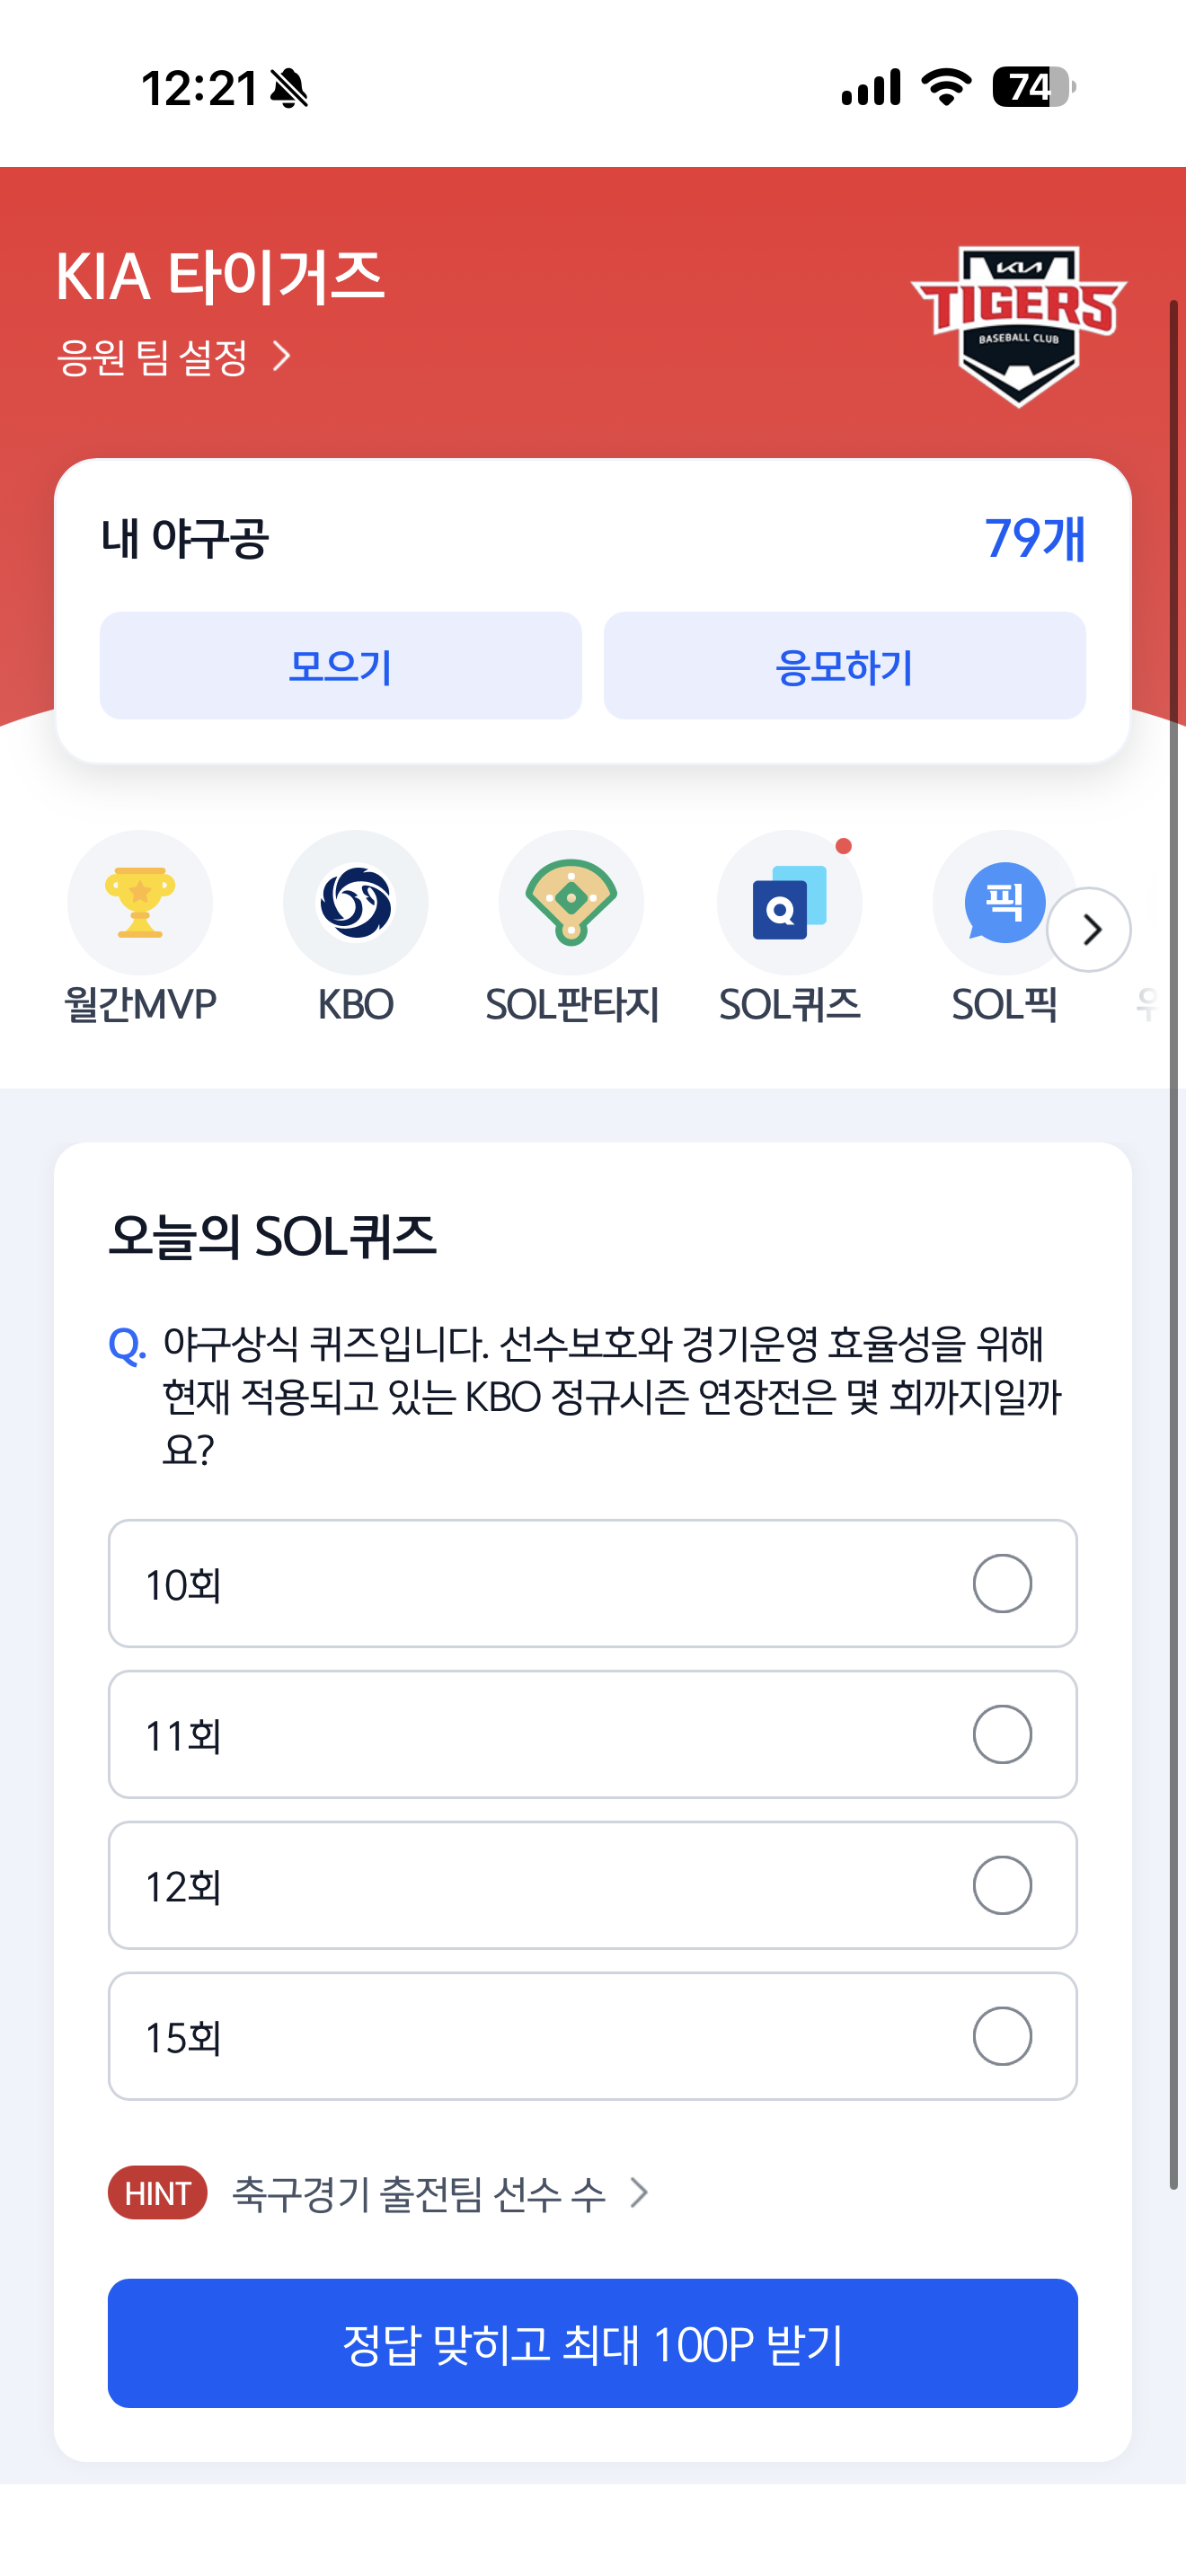Tap the 응모하기 button

click(x=845, y=666)
